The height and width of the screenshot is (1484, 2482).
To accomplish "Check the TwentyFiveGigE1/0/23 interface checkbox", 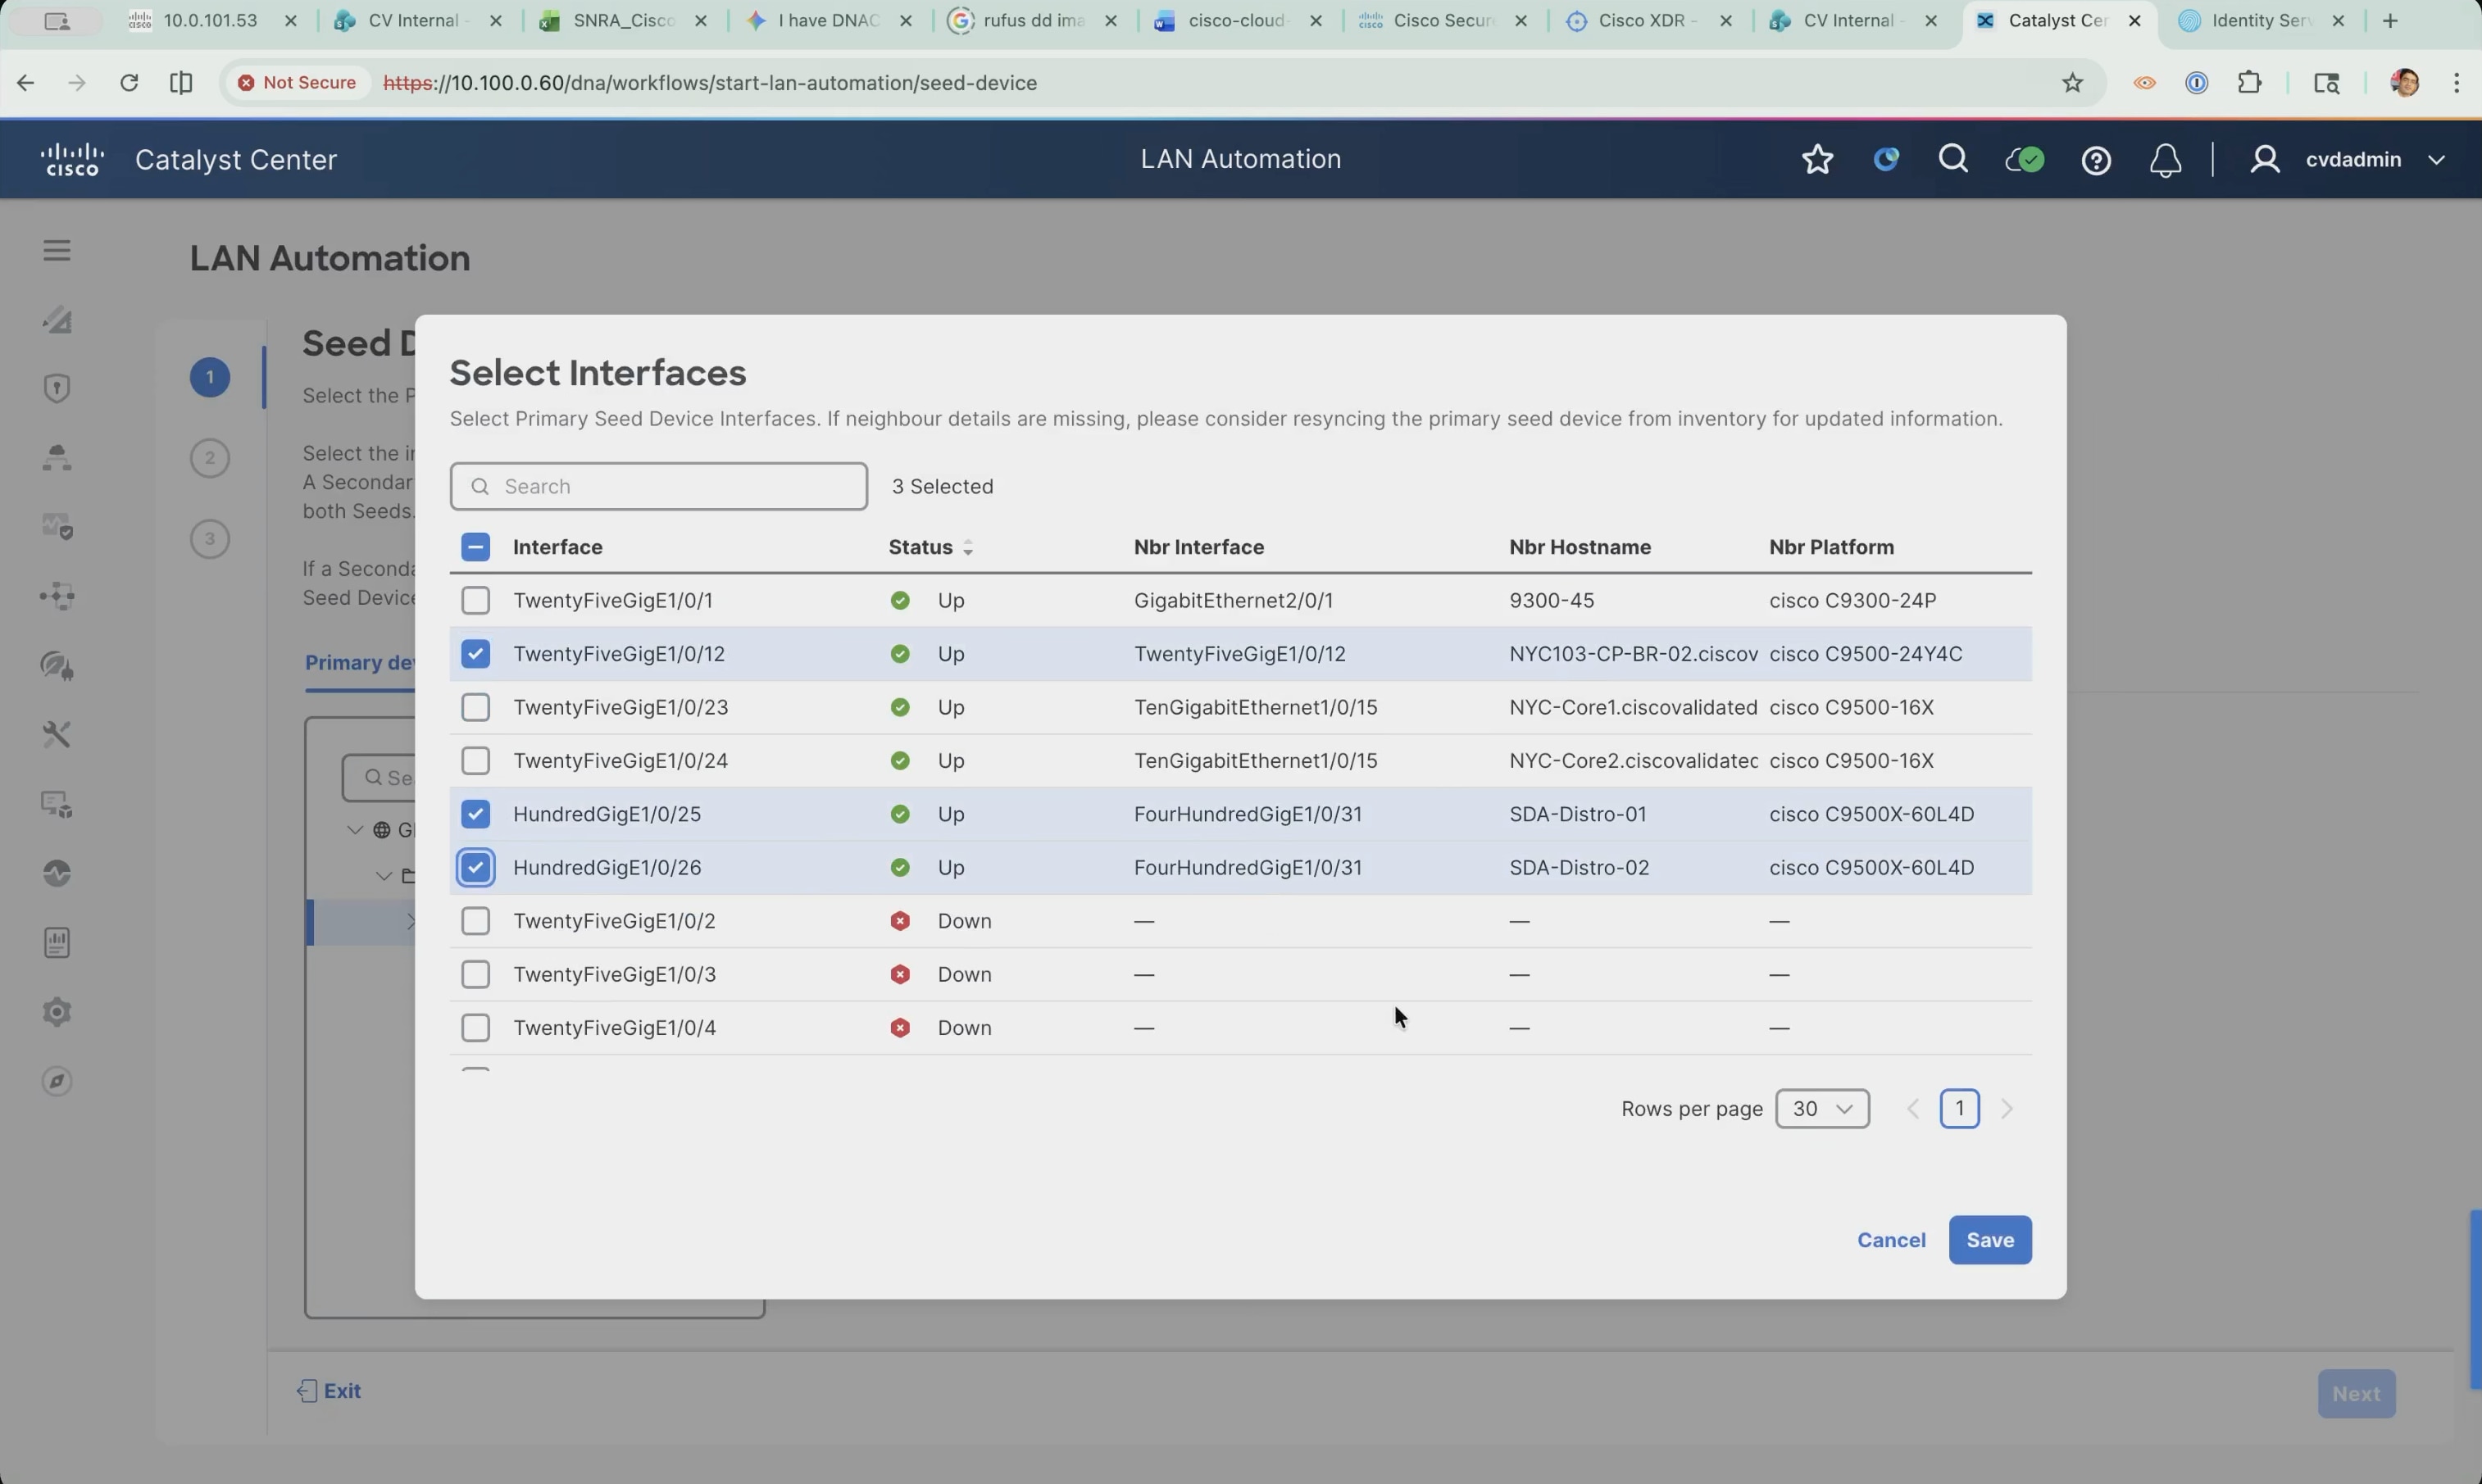I will click(x=475, y=707).
